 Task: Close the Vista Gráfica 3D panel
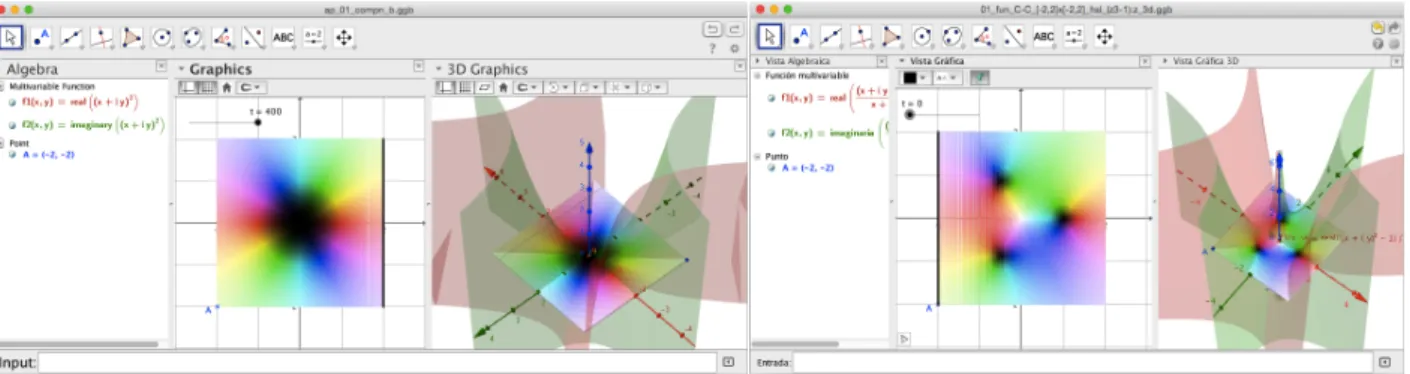1397,61
